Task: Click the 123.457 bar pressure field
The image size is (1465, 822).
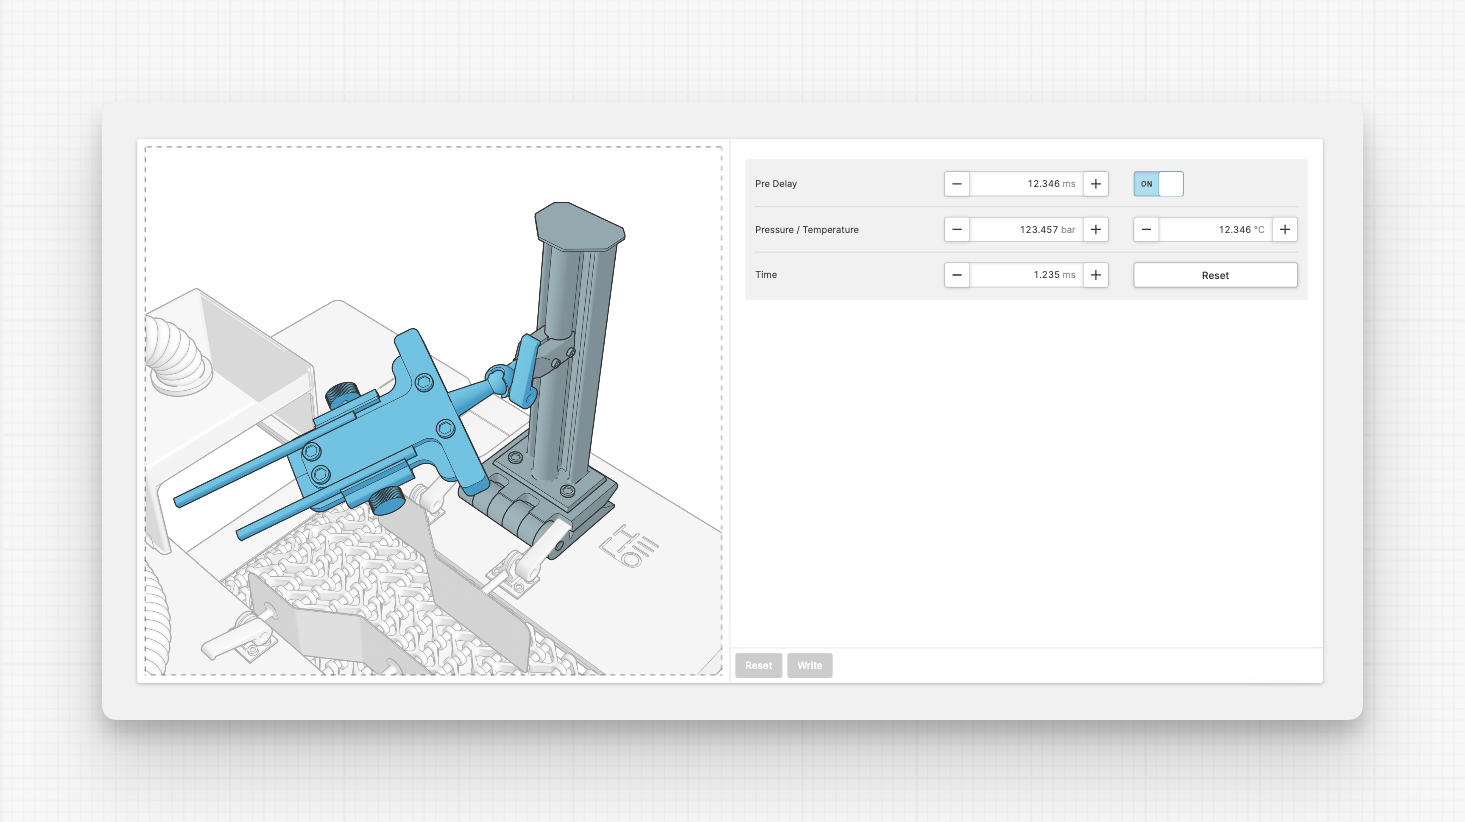Action: [1026, 230]
